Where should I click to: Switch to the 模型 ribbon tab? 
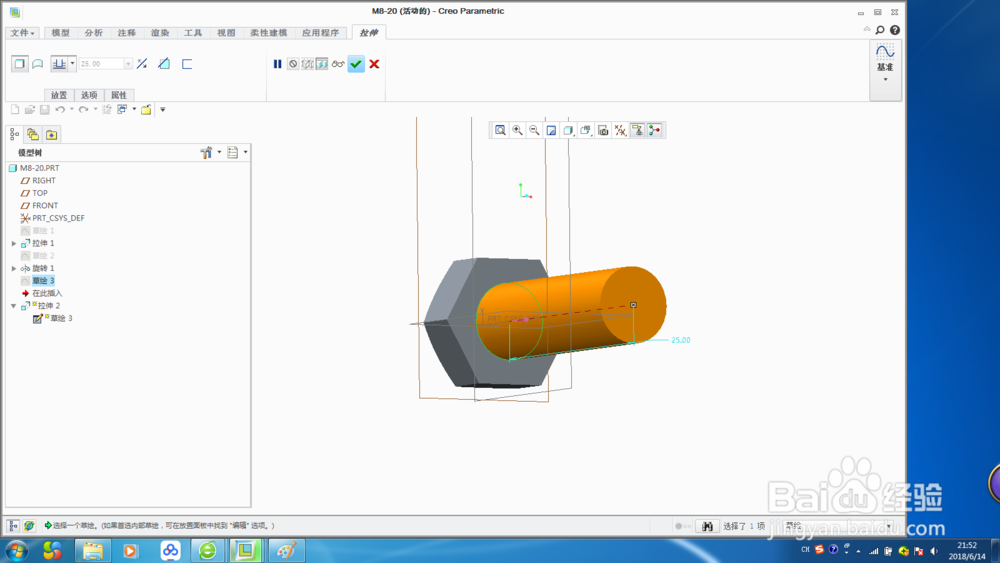coord(61,33)
